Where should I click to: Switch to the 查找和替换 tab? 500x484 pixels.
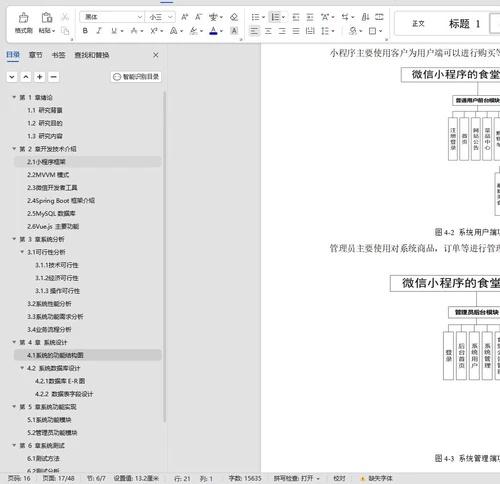(92, 55)
